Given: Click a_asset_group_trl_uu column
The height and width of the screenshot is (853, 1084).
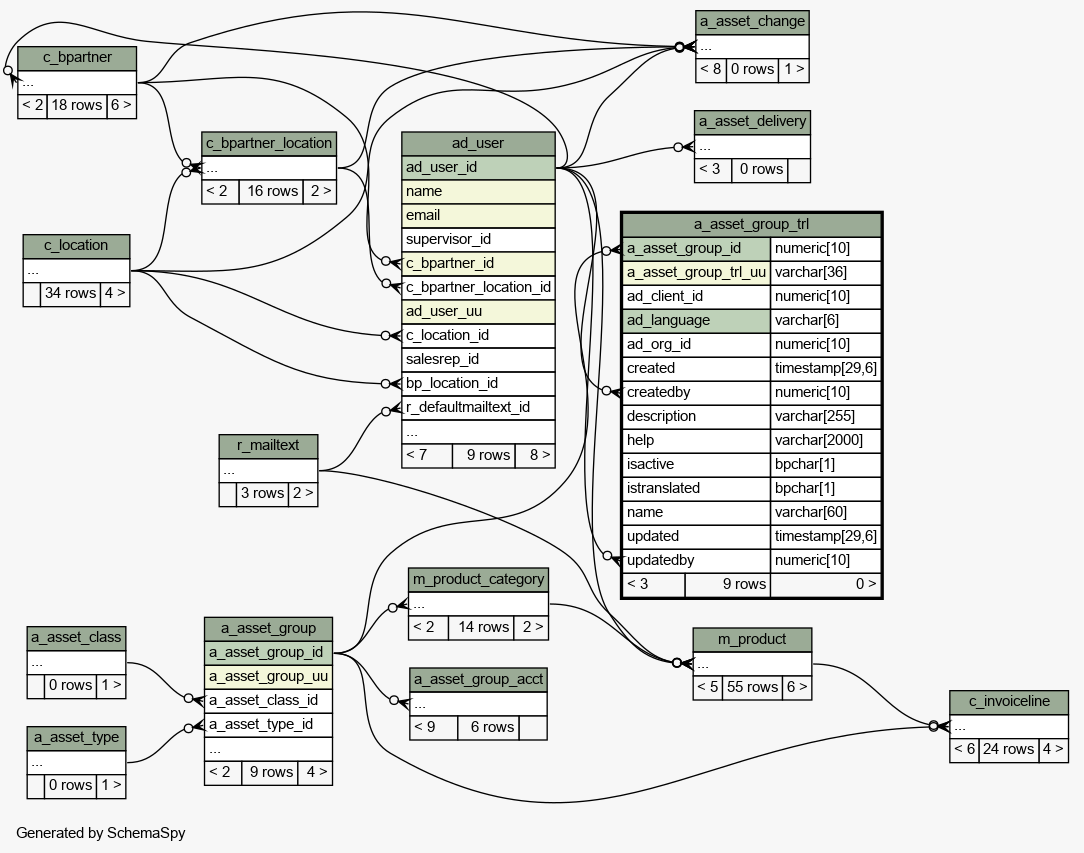Looking at the screenshot, I should [696, 273].
